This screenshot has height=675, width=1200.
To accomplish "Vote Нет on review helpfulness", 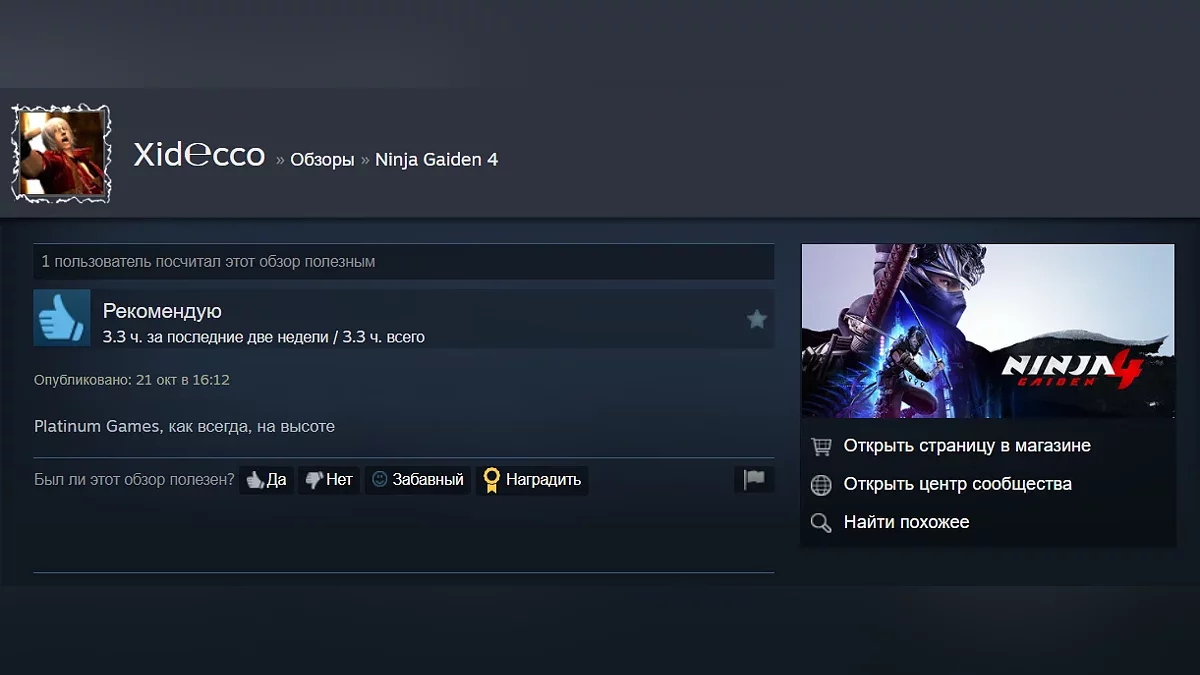I will [329, 480].
